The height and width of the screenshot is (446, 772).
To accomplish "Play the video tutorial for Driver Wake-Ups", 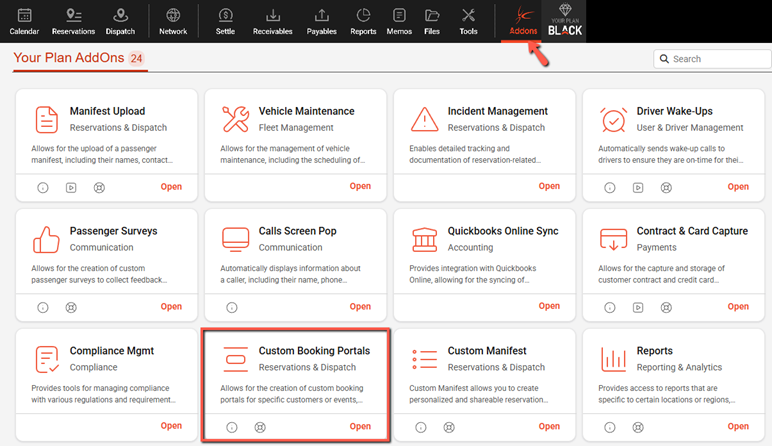I will coord(638,187).
